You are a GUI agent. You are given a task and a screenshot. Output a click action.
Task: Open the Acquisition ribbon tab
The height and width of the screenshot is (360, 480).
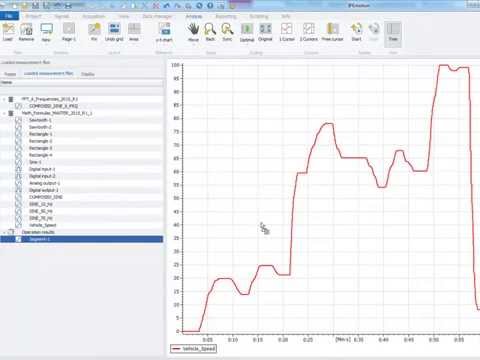[x=94, y=16]
